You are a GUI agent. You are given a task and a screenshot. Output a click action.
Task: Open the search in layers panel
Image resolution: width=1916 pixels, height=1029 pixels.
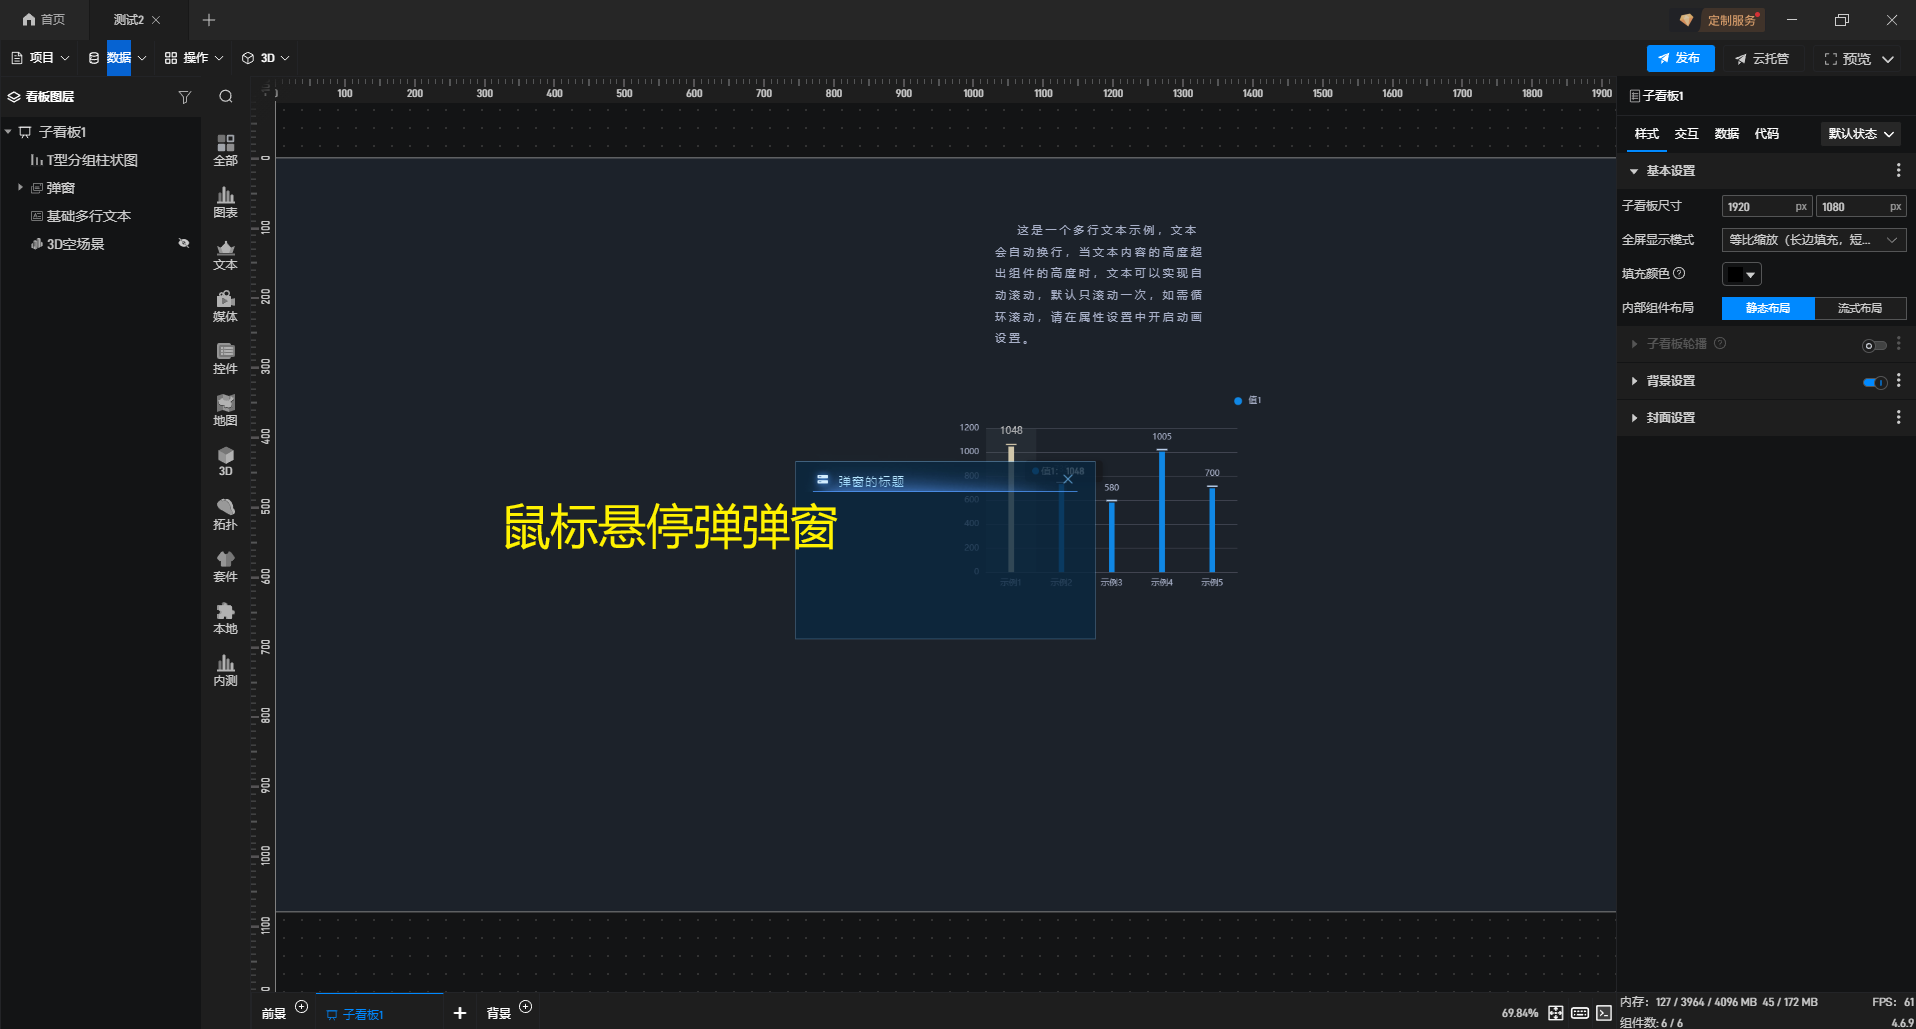[x=225, y=96]
